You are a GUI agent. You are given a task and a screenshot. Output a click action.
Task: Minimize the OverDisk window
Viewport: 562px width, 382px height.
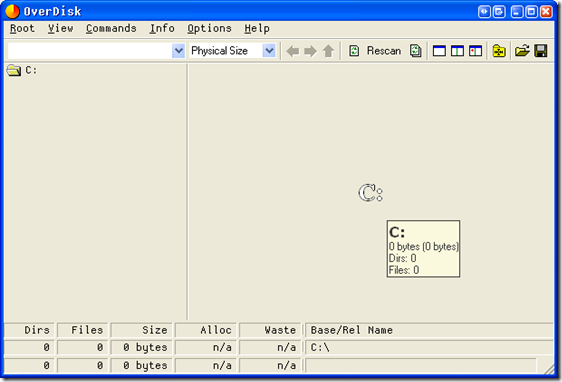coord(516,12)
